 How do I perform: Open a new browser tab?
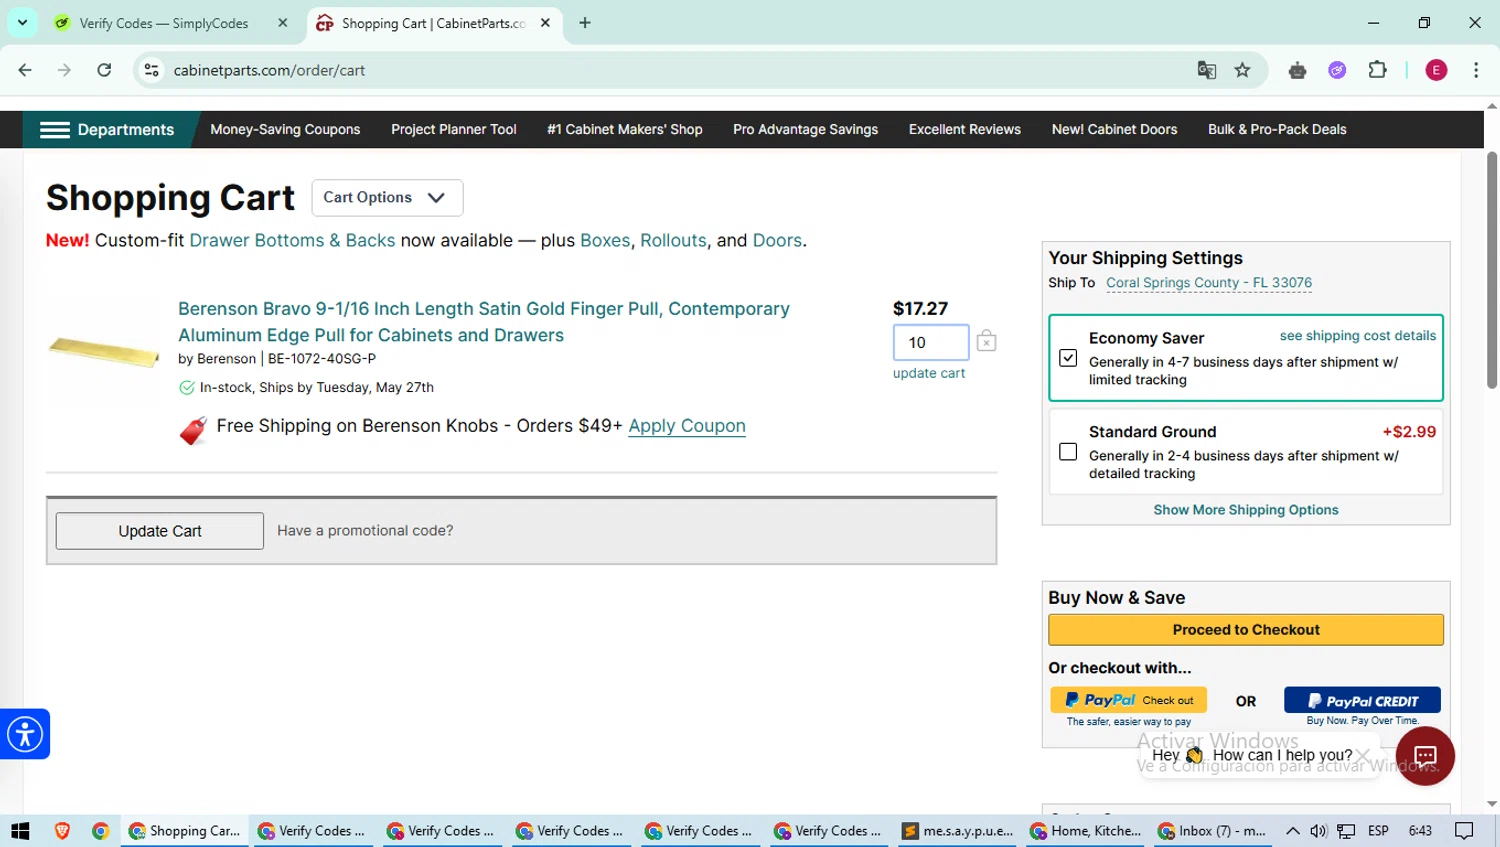coord(585,23)
